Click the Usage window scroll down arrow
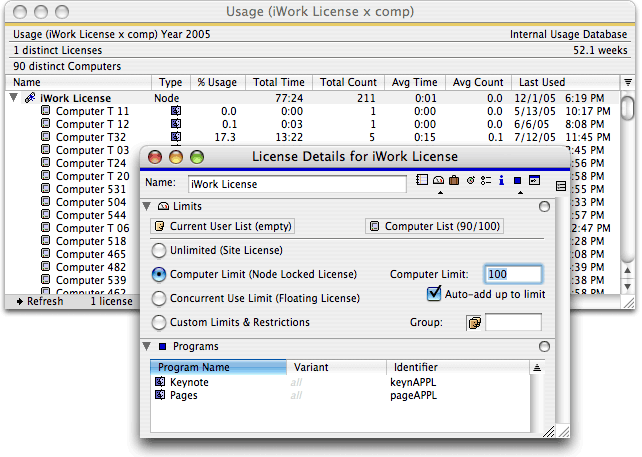 (x=627, y=286)
